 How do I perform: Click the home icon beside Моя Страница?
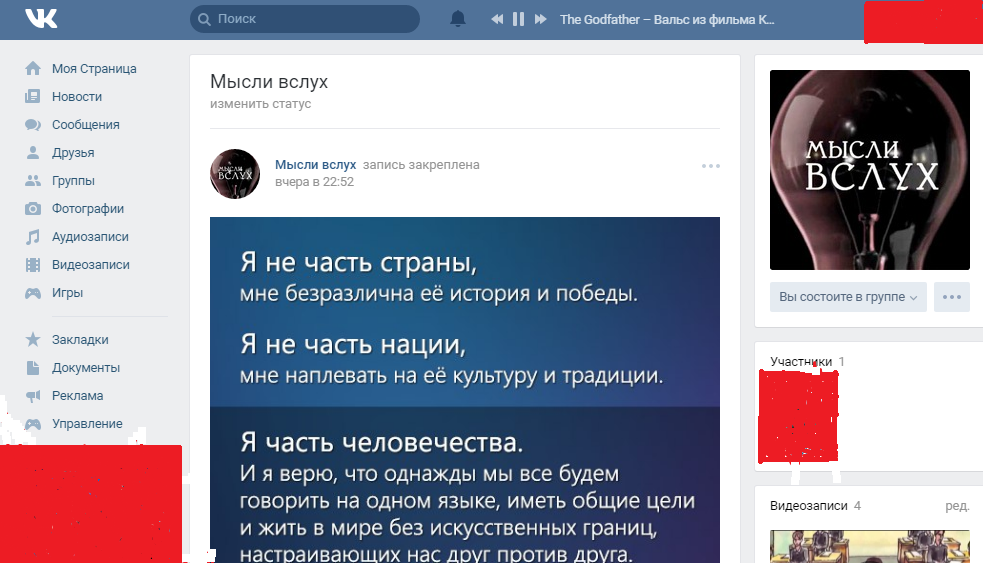tap(33, 68)
